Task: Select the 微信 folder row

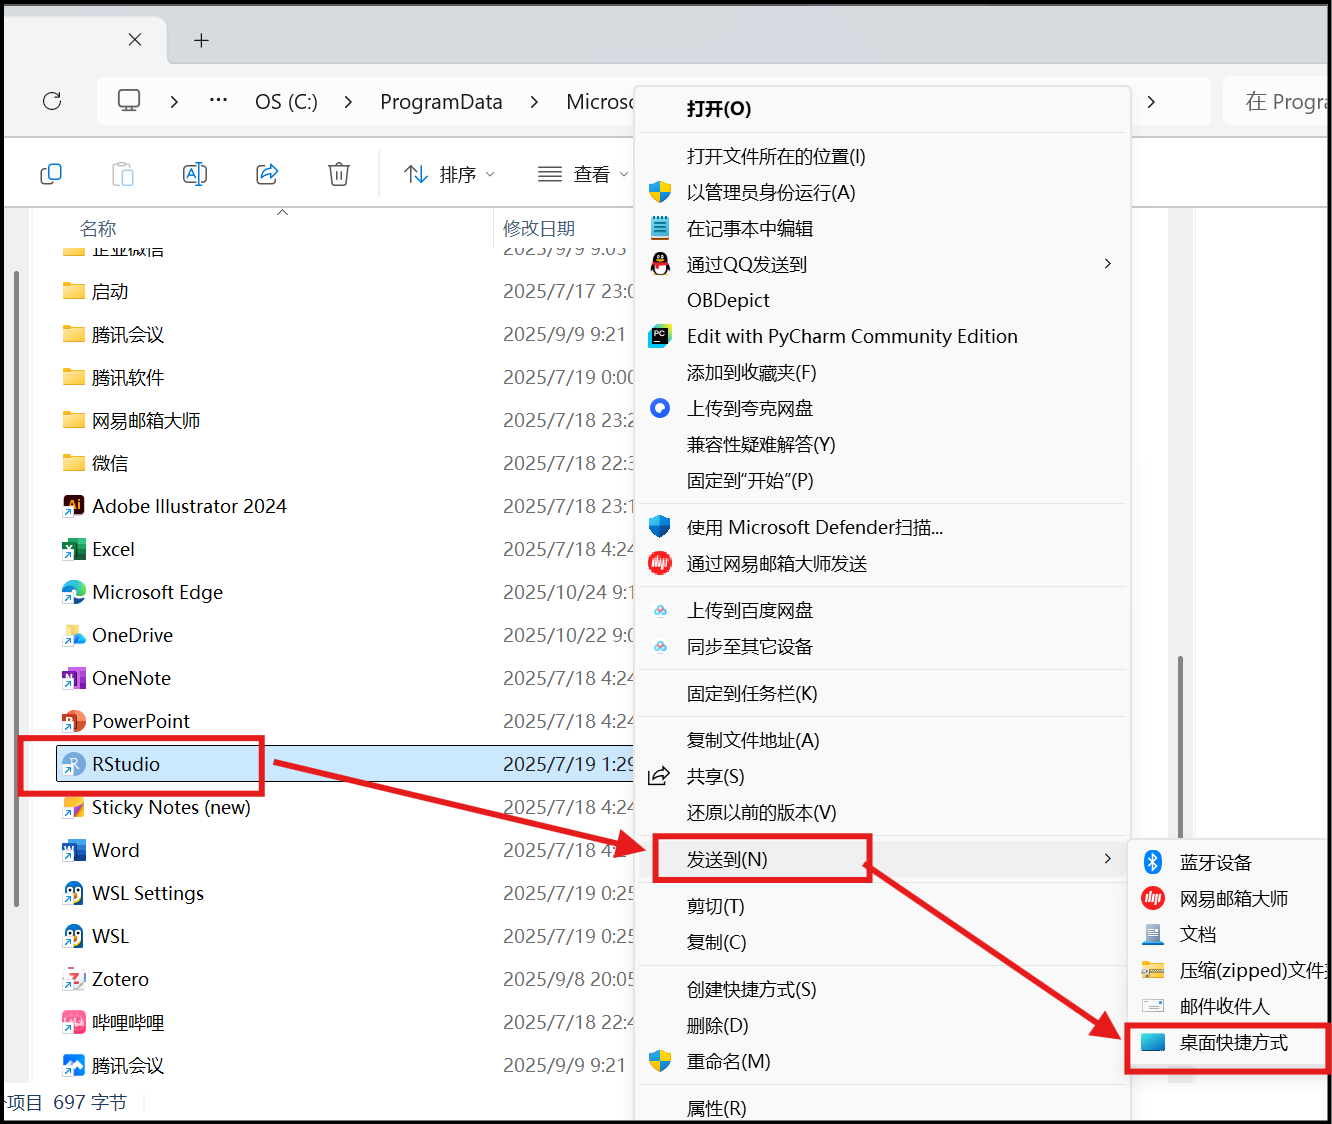Action: pos(346,463)
